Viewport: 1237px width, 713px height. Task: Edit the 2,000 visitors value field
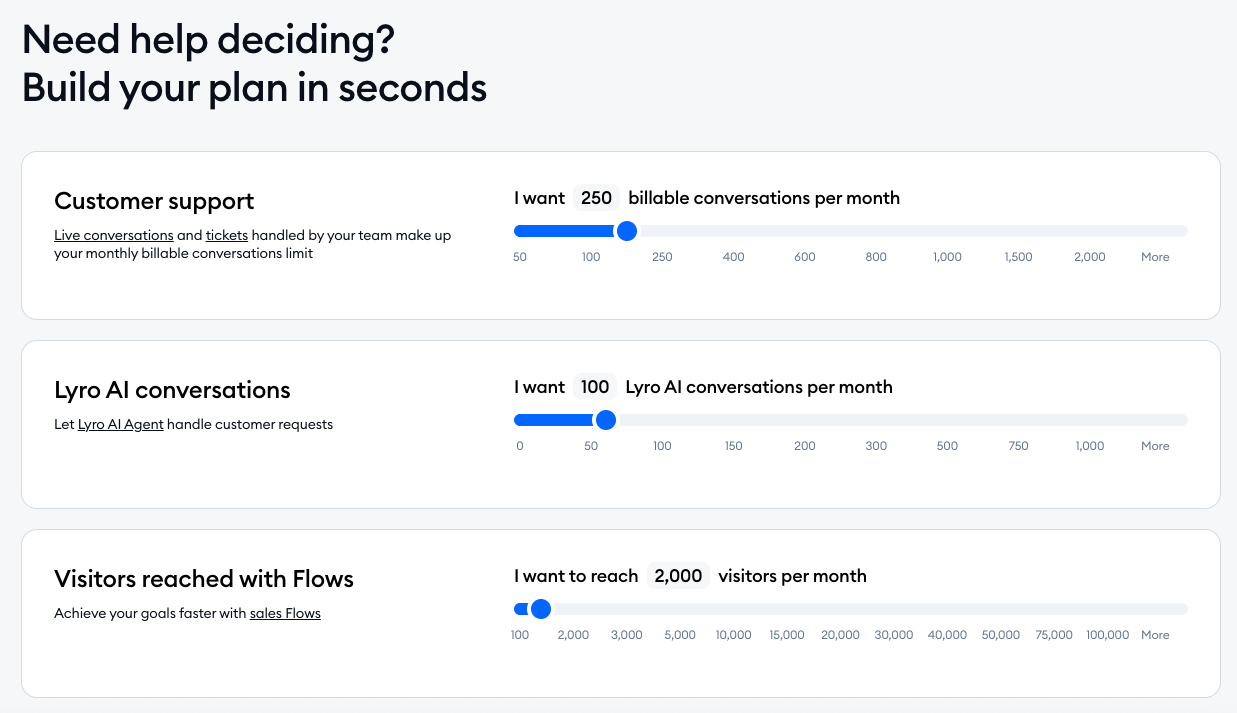(678, 576)
